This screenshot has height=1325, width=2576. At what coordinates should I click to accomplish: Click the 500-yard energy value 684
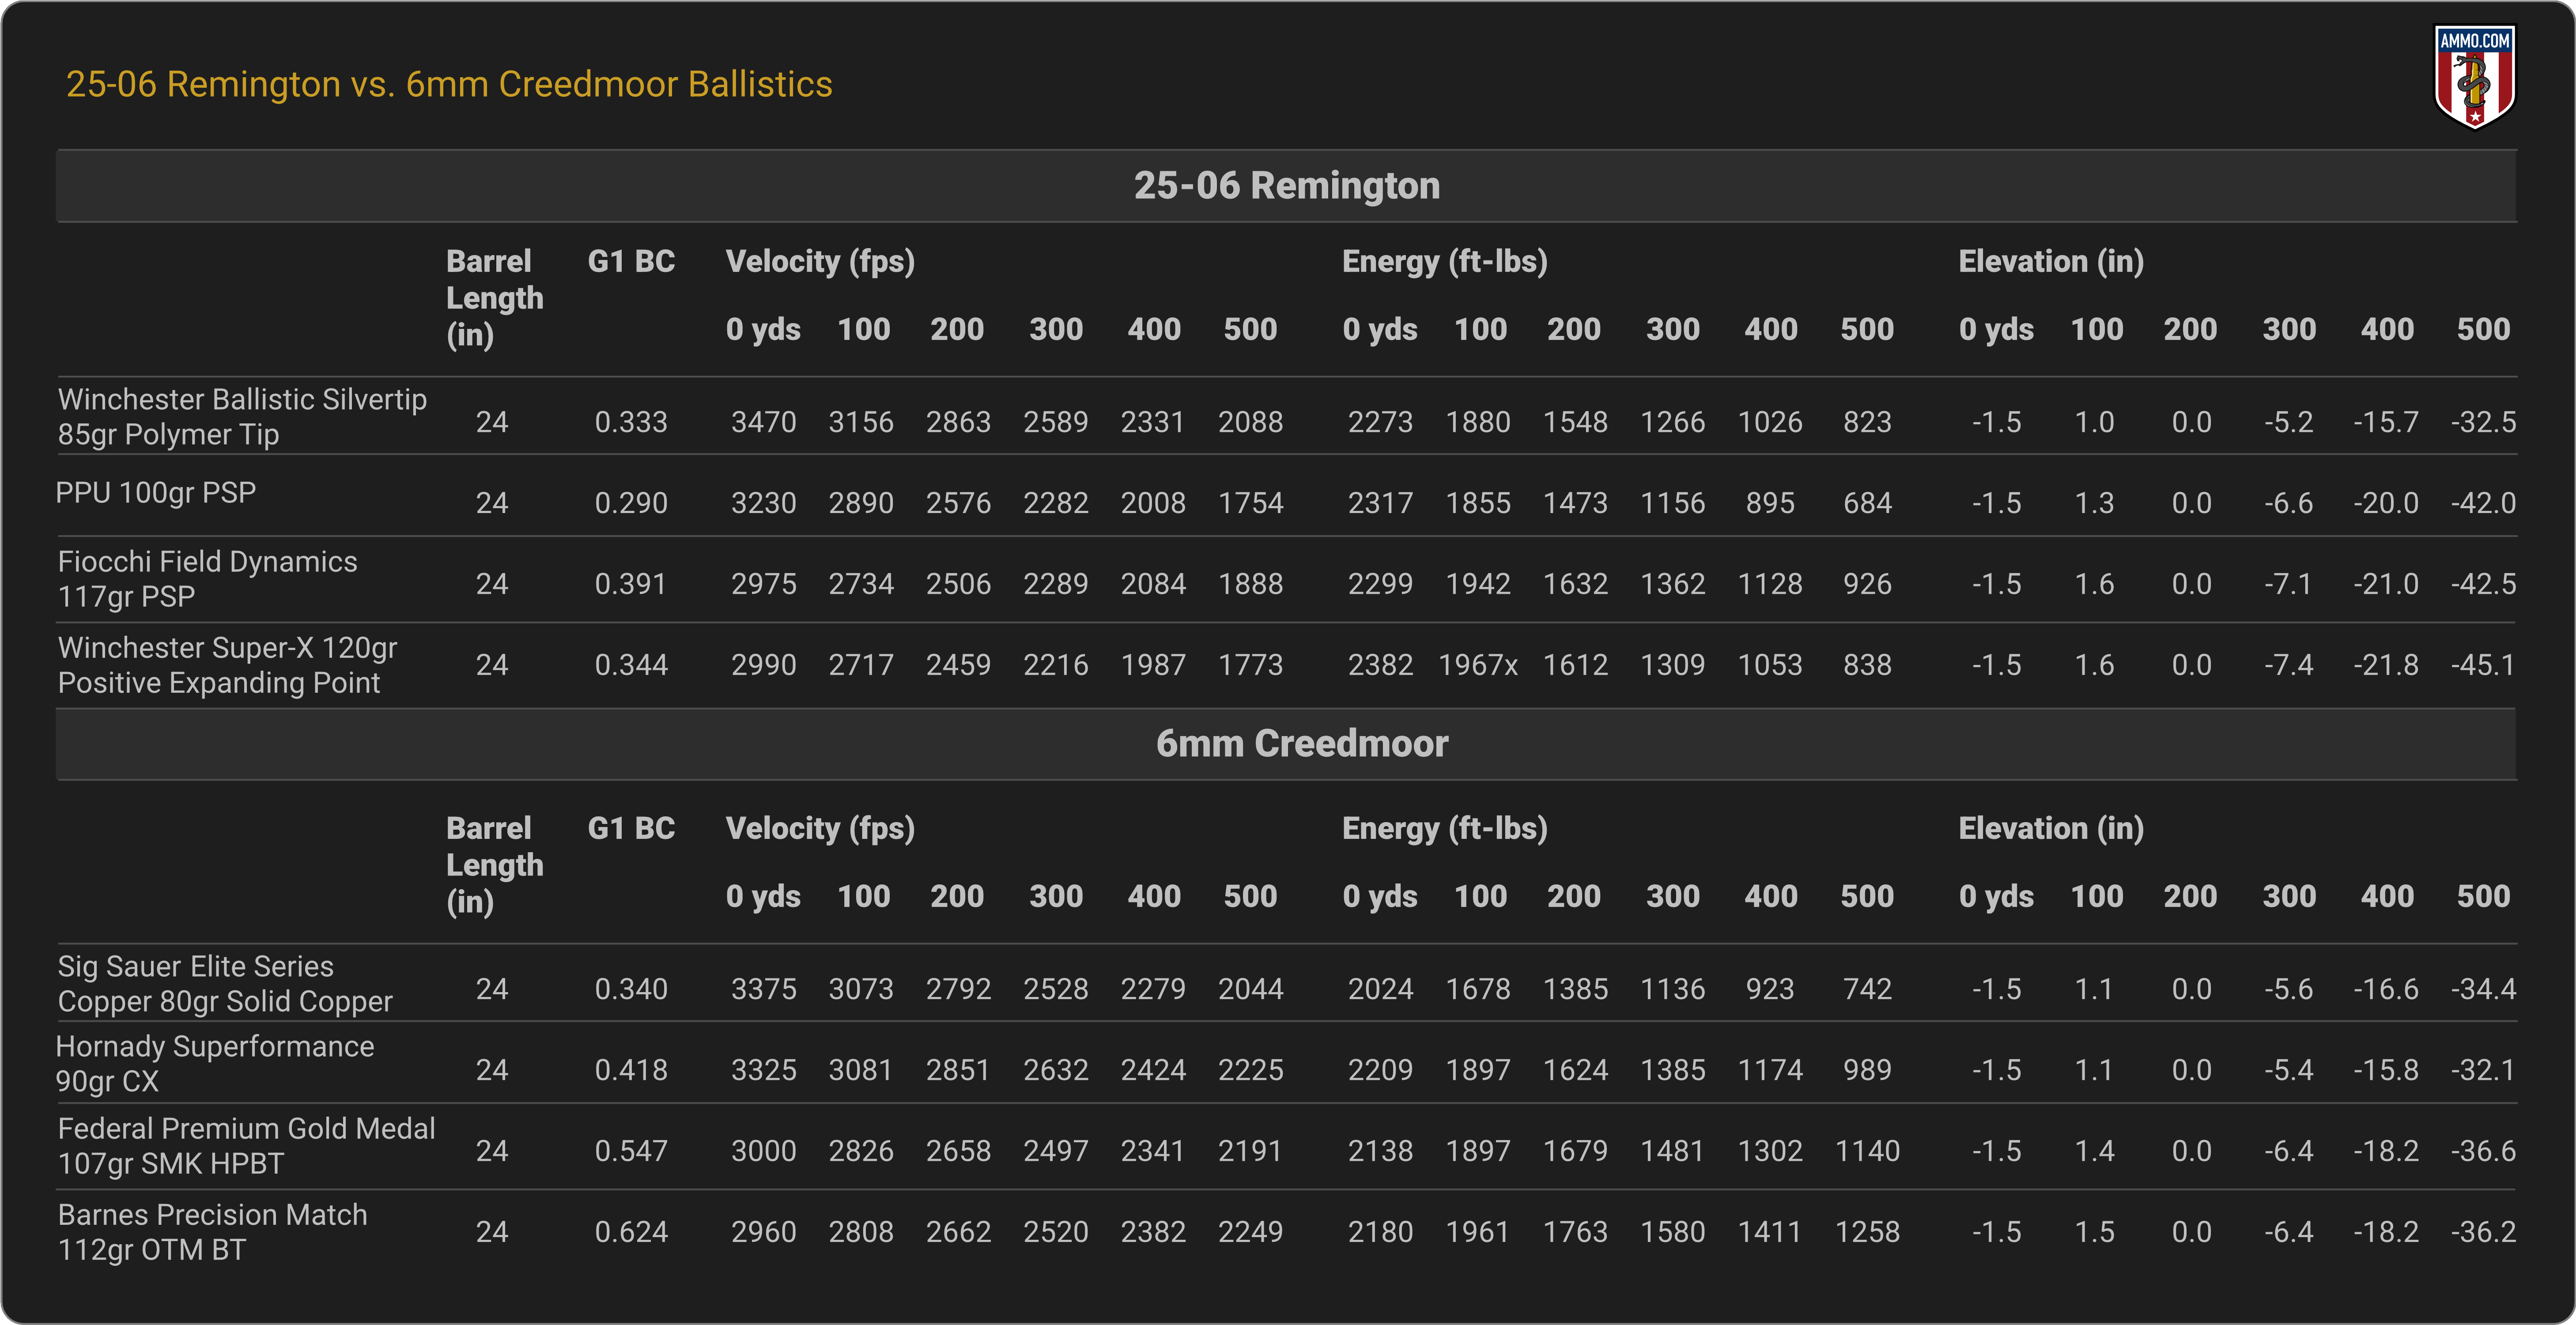pos(1868,503)
